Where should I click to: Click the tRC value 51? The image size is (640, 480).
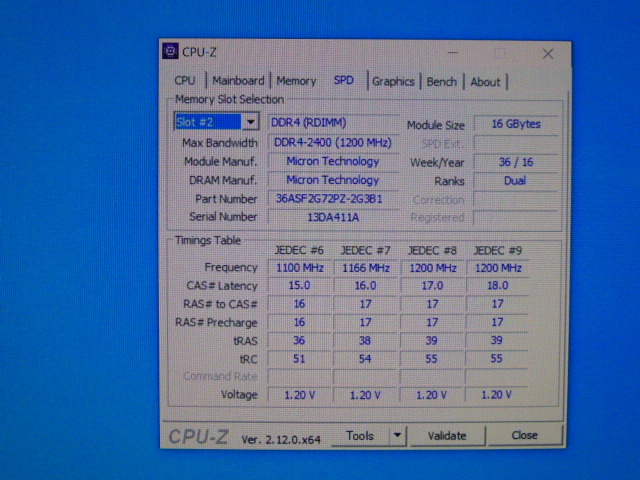tap(300, 359)
